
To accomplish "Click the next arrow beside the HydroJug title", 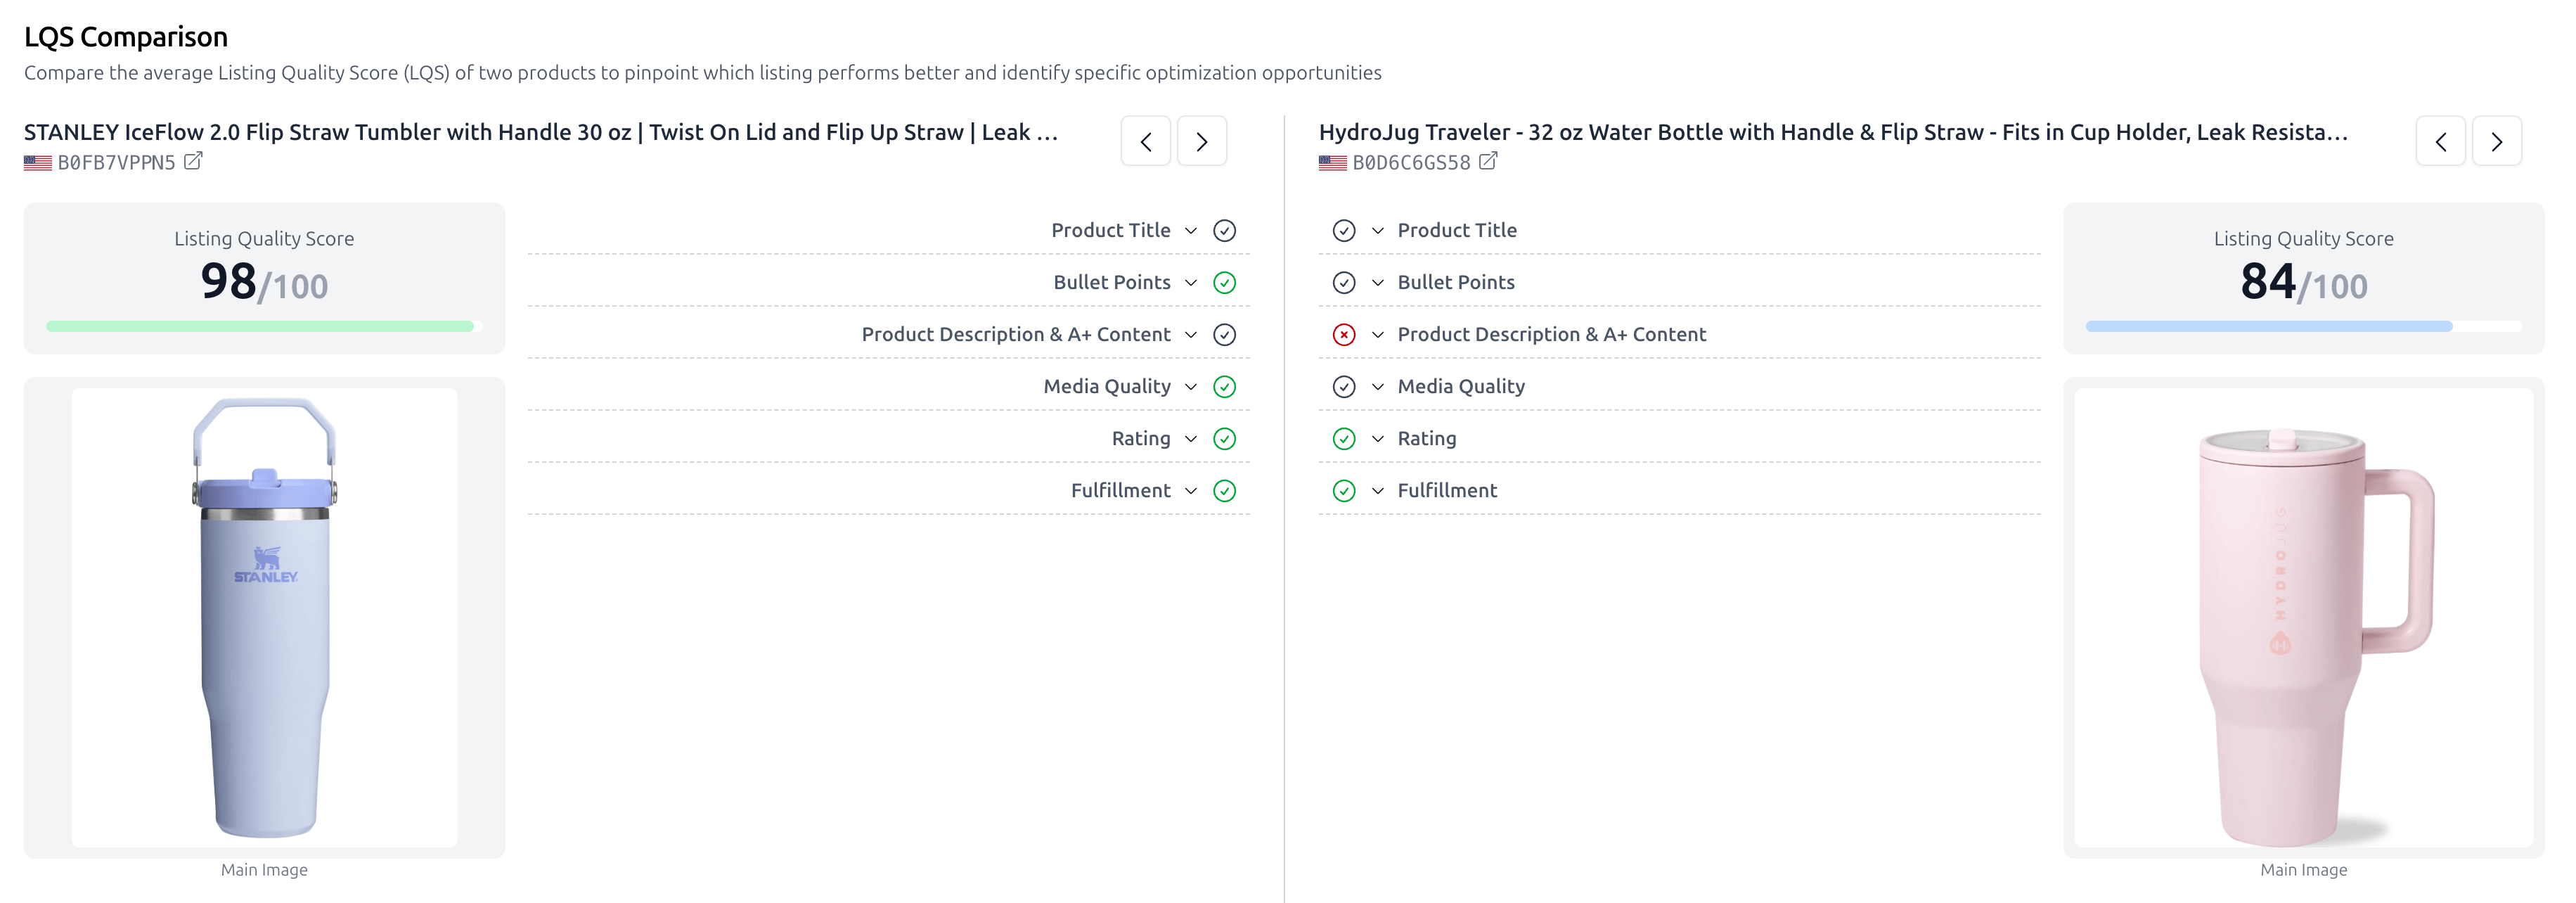I will point(2497,141).
